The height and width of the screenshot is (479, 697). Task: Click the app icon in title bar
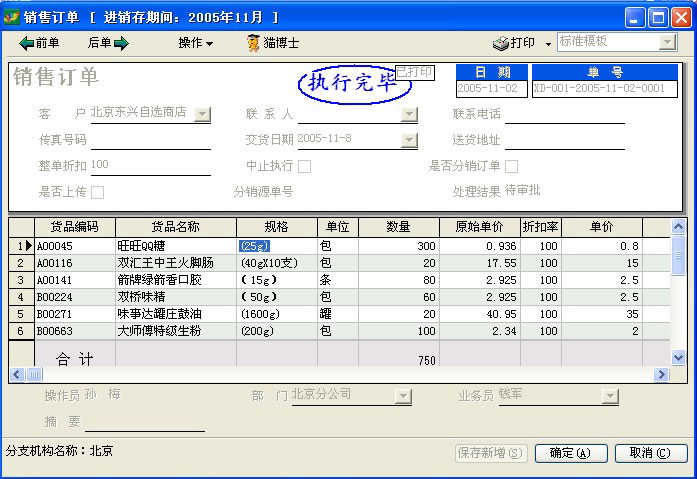point(12,17)
